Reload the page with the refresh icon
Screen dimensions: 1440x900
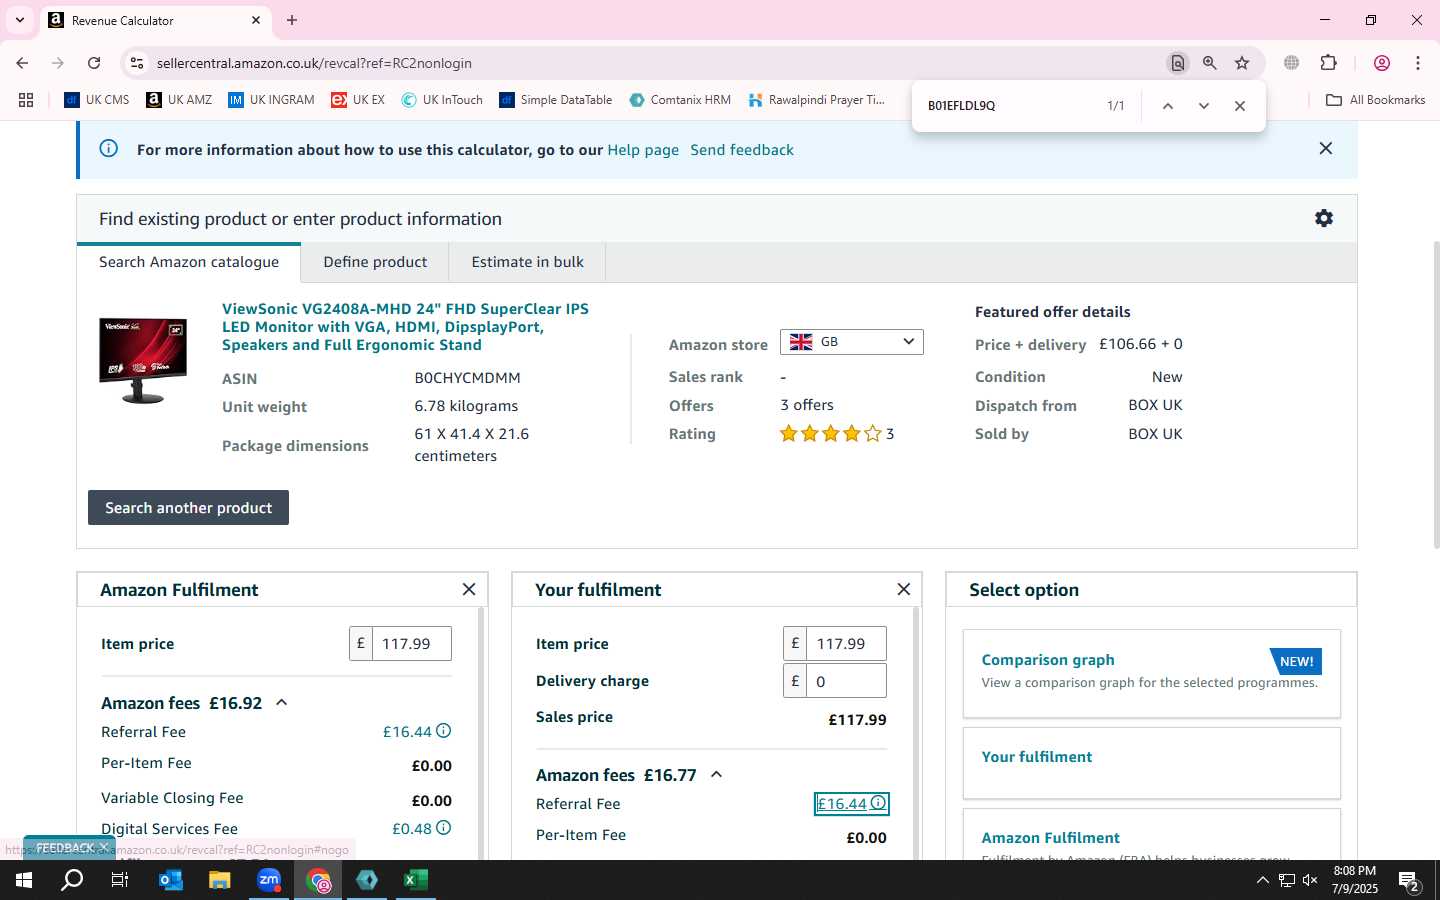pos(94,63)
